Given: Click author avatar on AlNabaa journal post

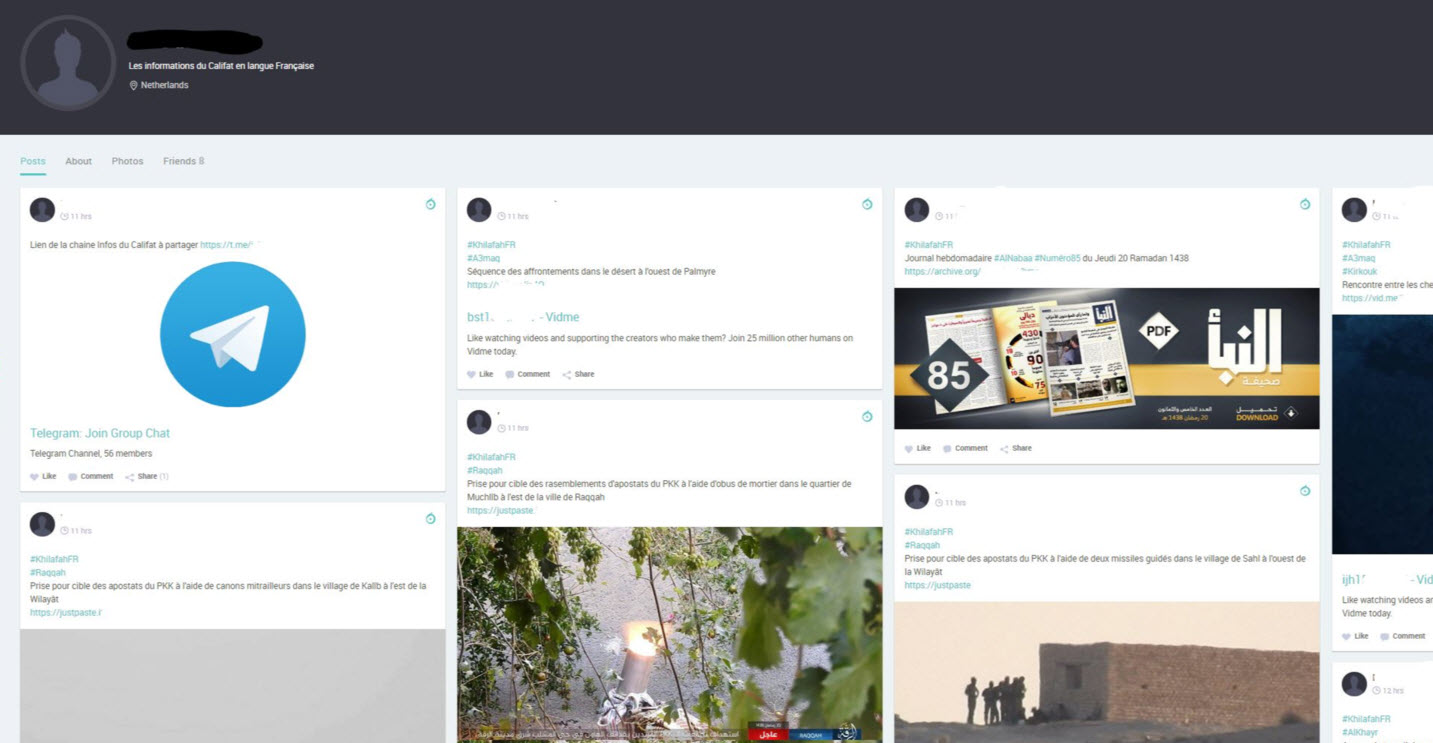Looking at the screenshot, I should click(917, 210).
